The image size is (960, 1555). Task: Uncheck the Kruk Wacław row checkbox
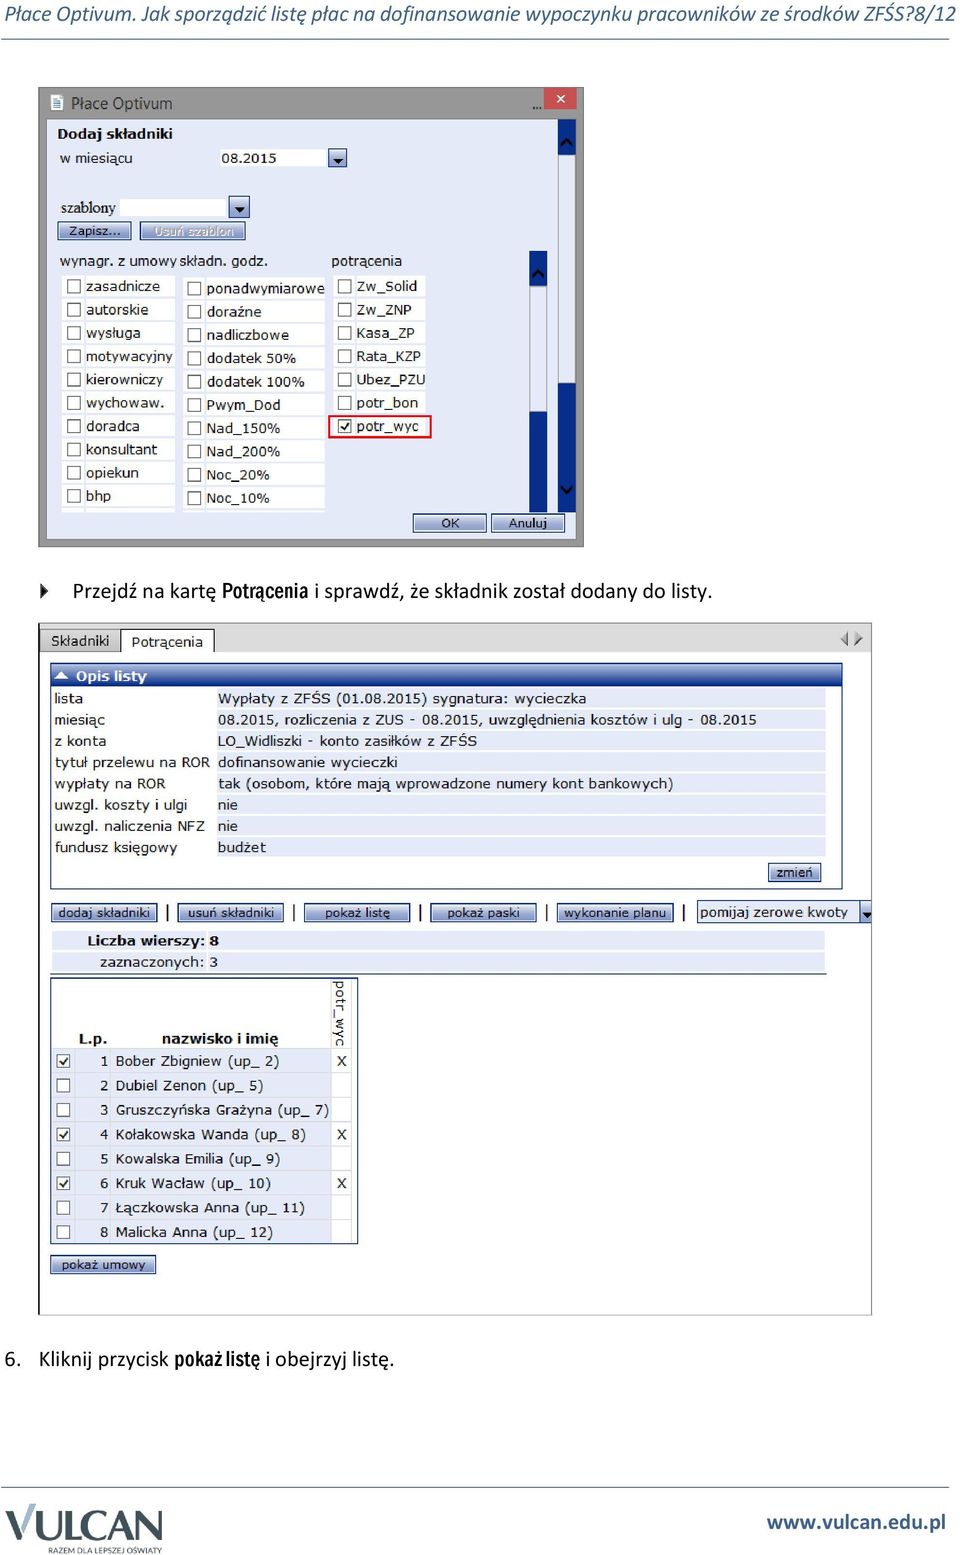(x=64, y=1183)
